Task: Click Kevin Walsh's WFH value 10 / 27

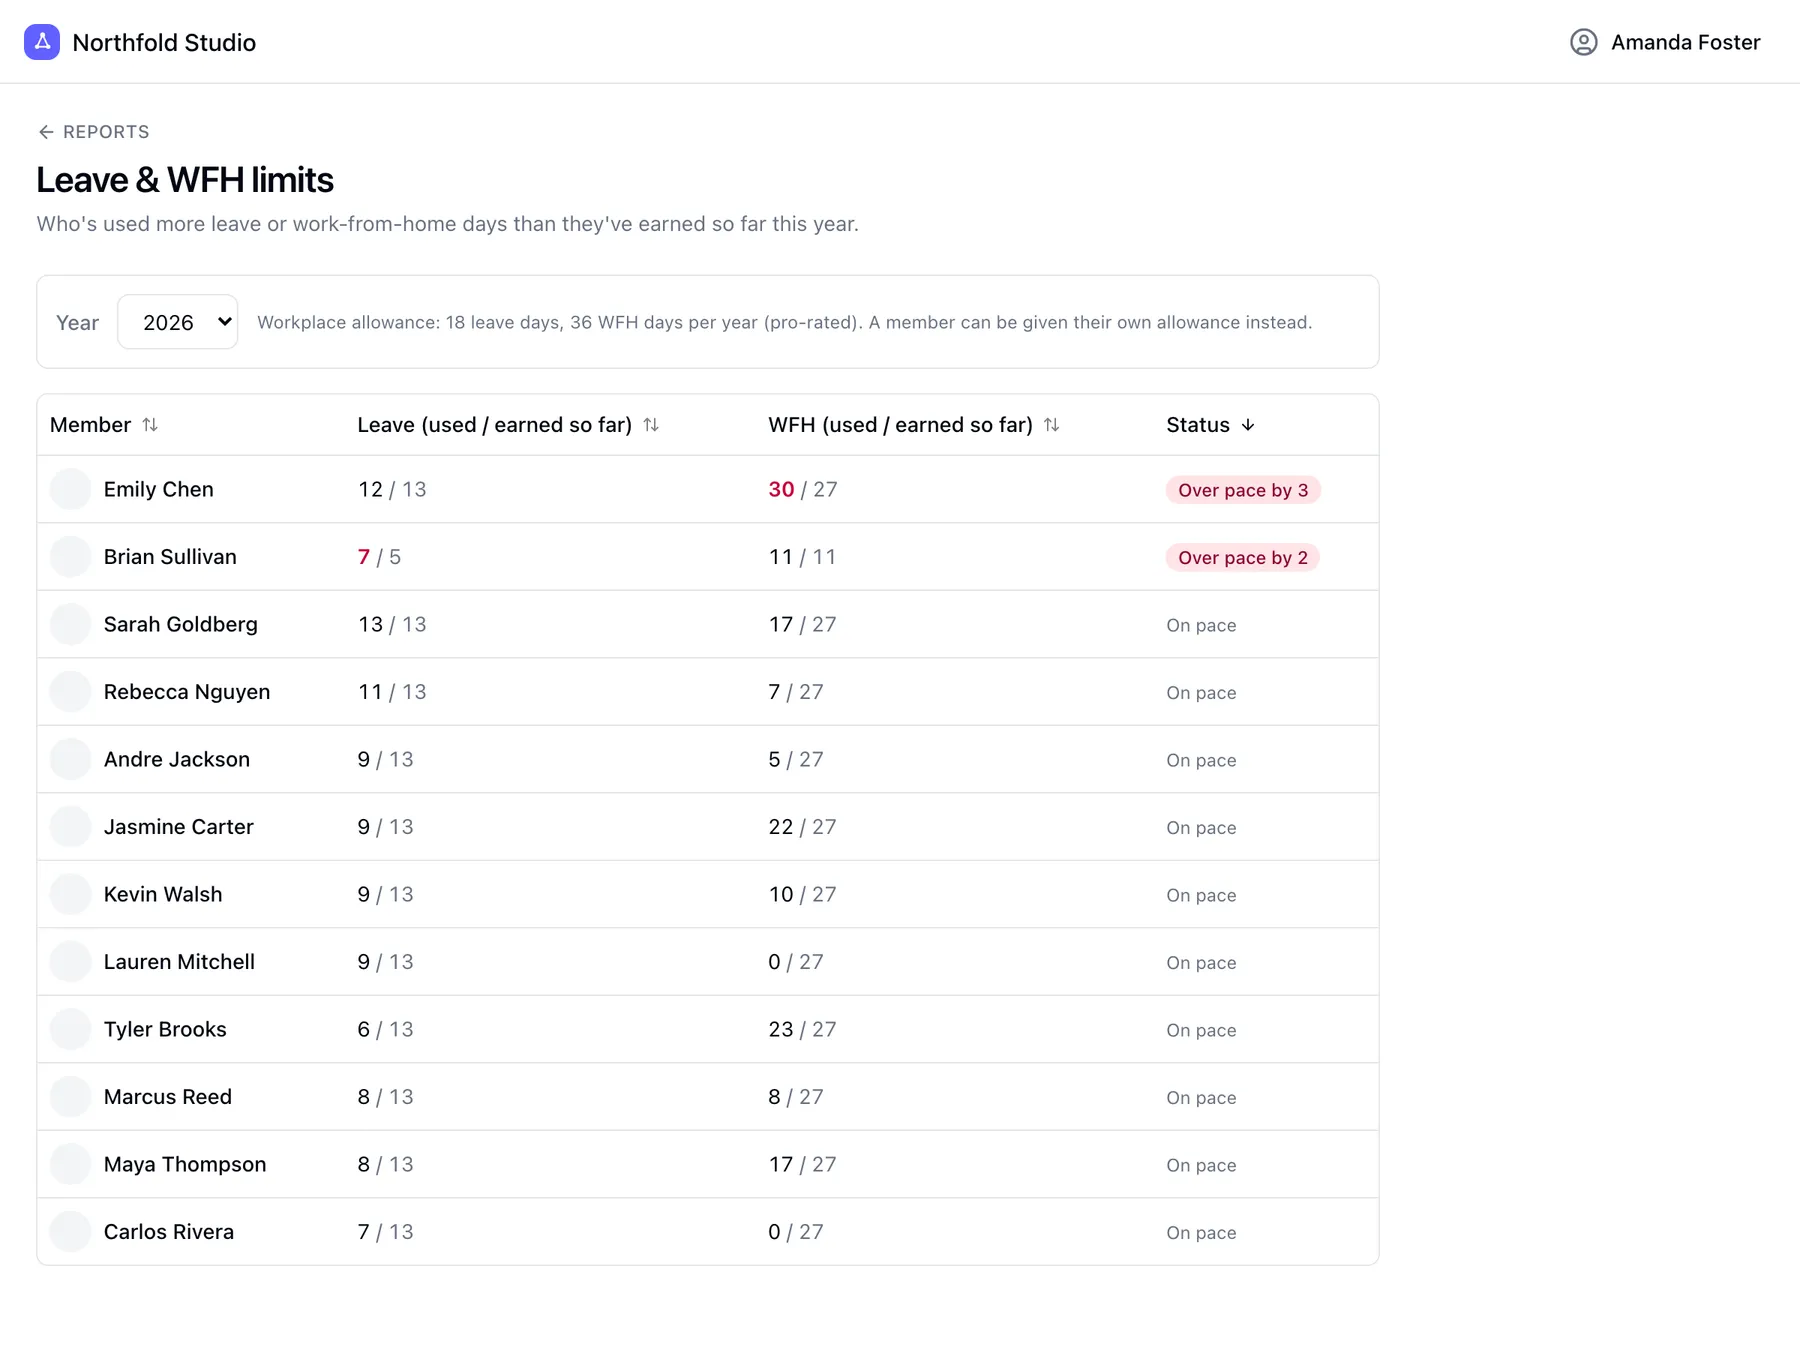Action: tap(802, 894)
